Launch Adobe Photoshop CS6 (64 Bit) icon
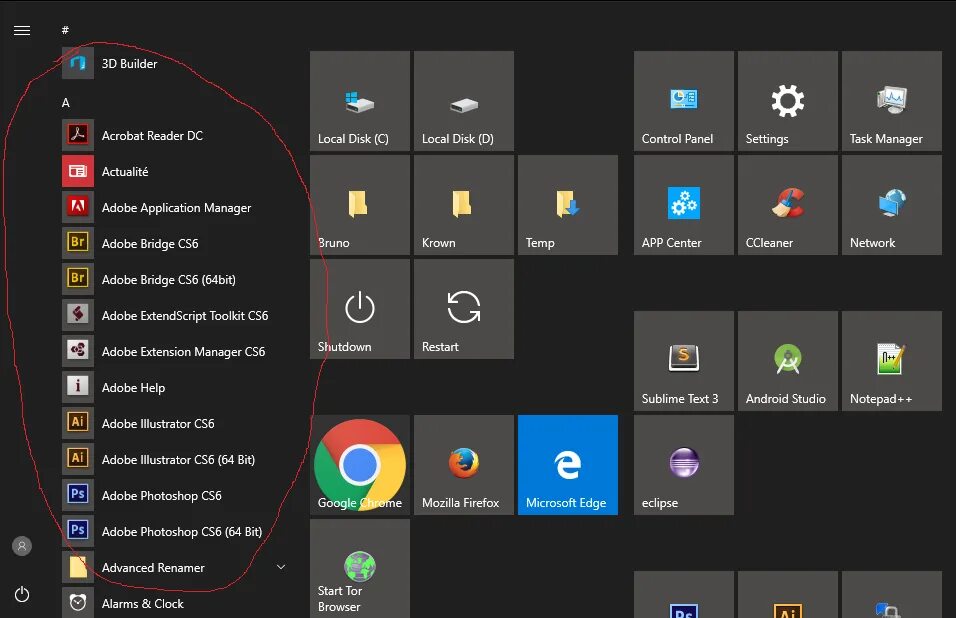 78,531
